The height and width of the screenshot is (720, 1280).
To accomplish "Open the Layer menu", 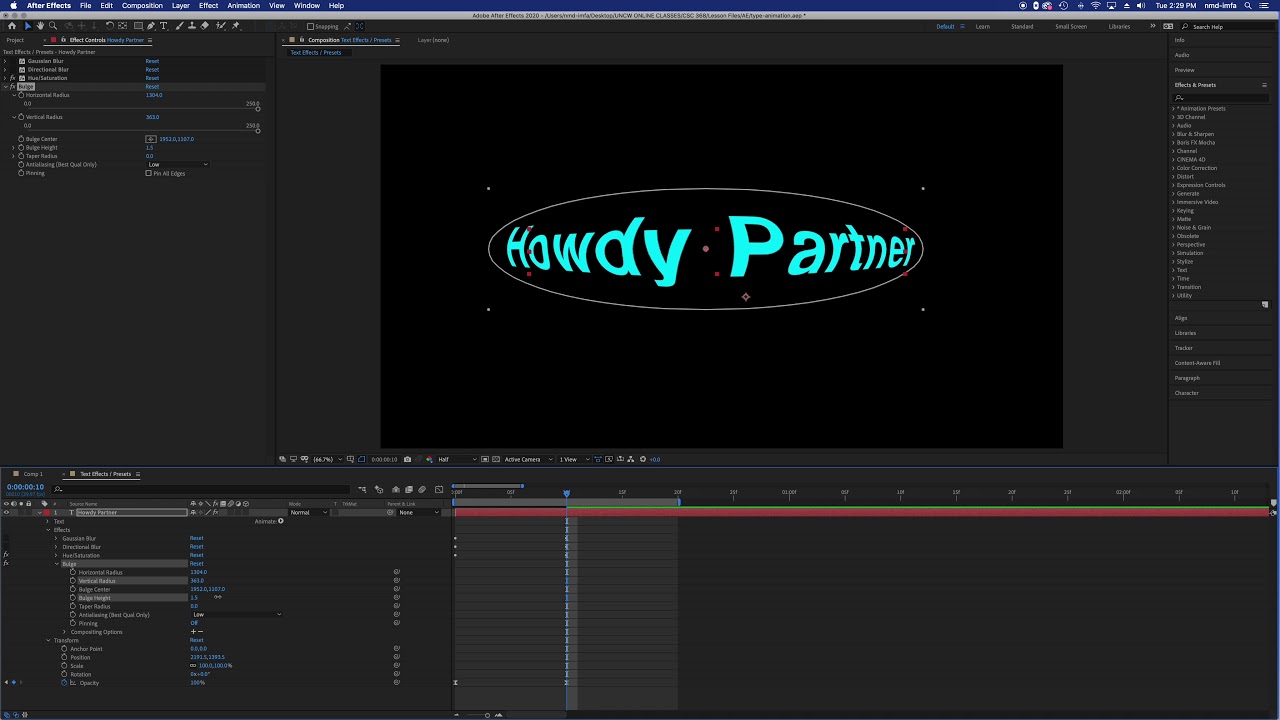I will [x=180, y=5].
